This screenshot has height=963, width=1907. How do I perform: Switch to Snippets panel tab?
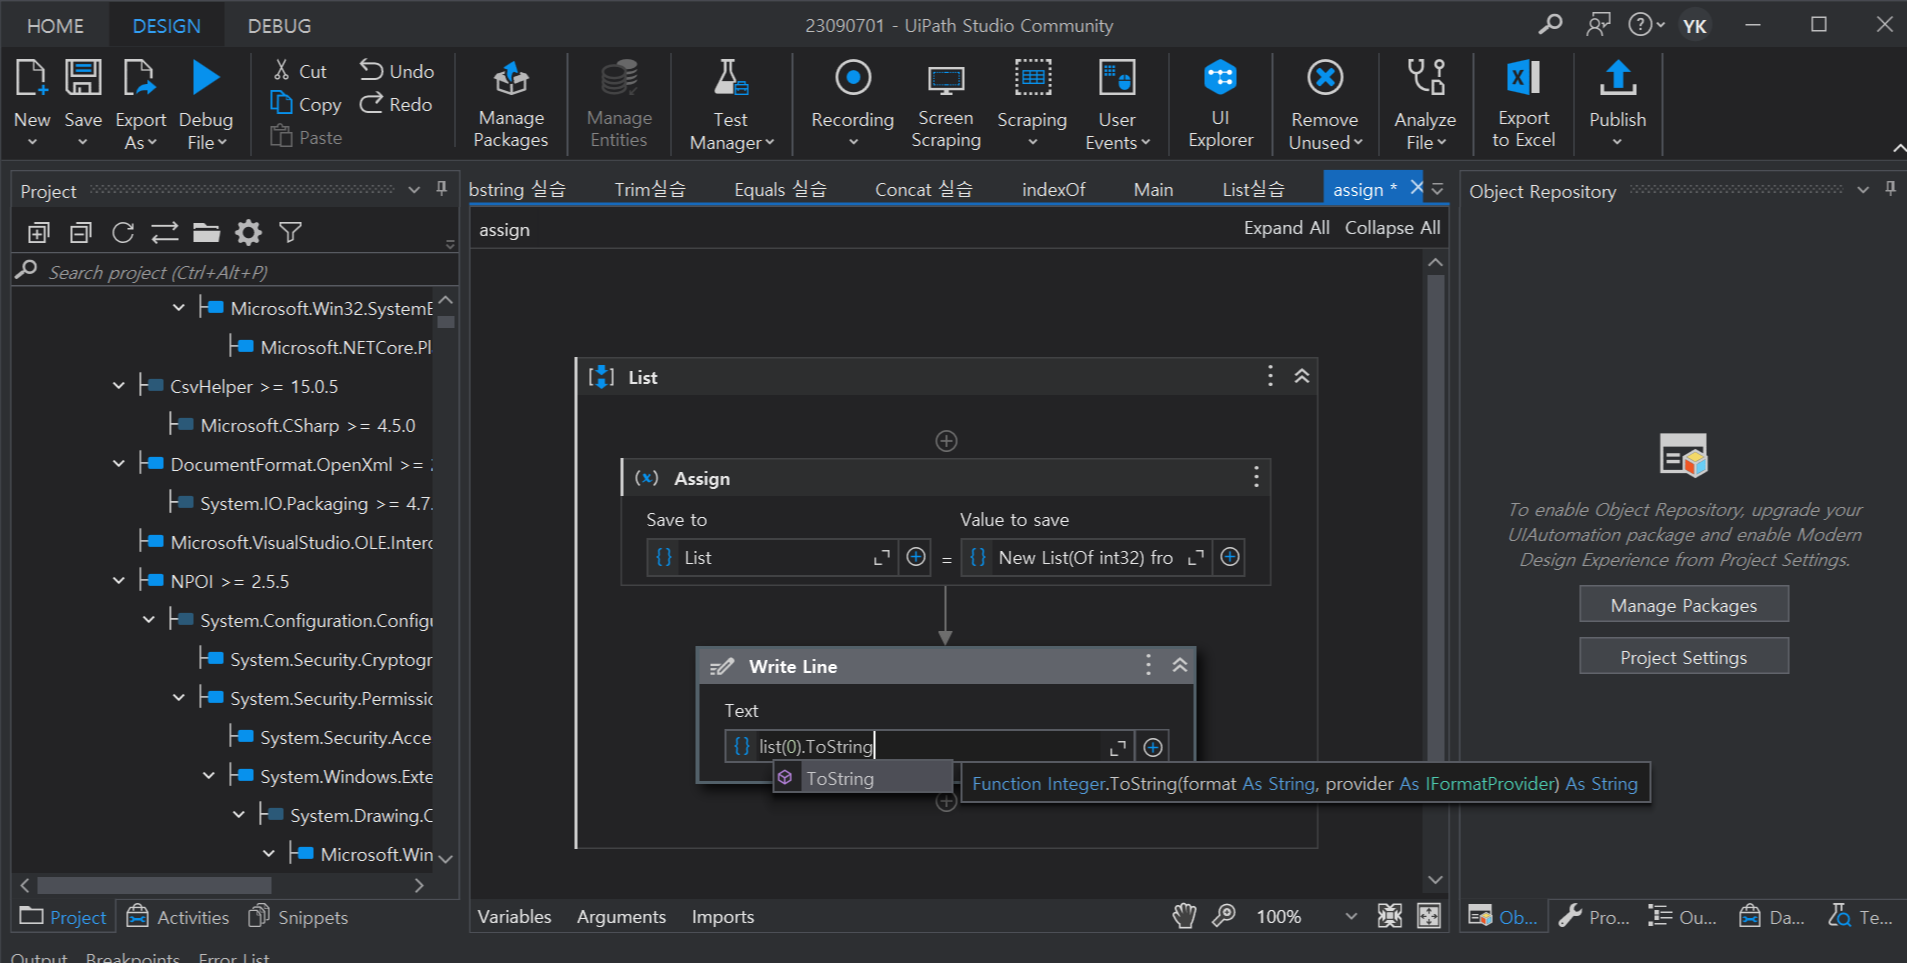tap(298, 917)
